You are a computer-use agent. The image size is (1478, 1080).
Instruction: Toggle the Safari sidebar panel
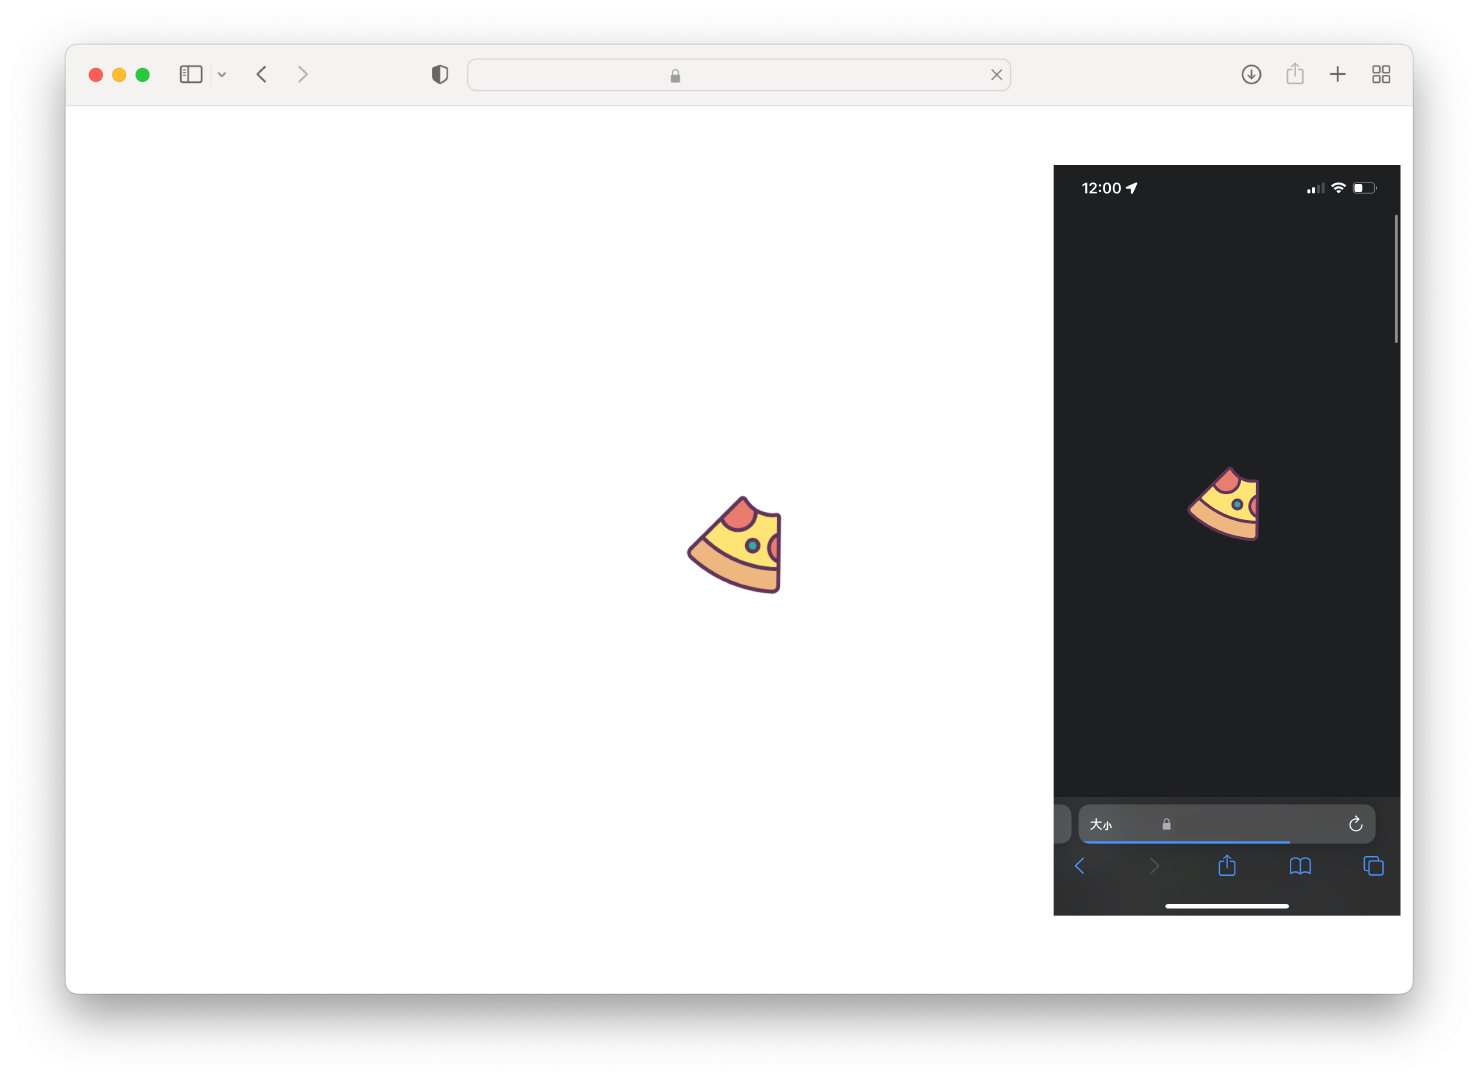coord(191,75)
